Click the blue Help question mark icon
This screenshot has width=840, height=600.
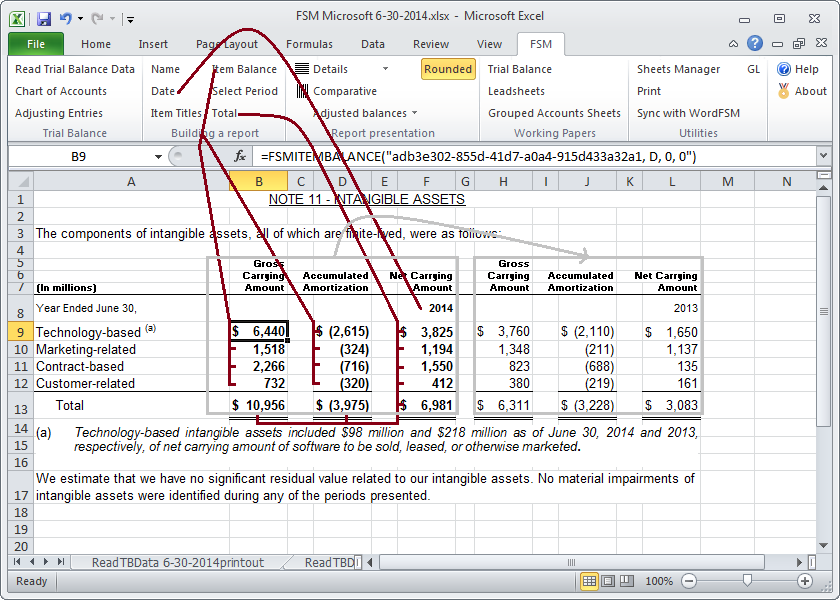[755, 43]
